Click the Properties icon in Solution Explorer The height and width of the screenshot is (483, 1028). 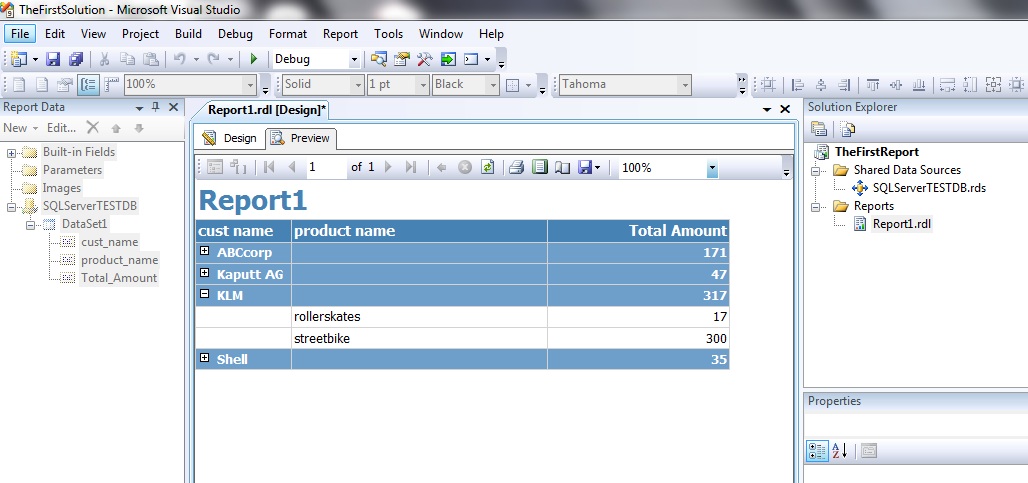(818, 129)
